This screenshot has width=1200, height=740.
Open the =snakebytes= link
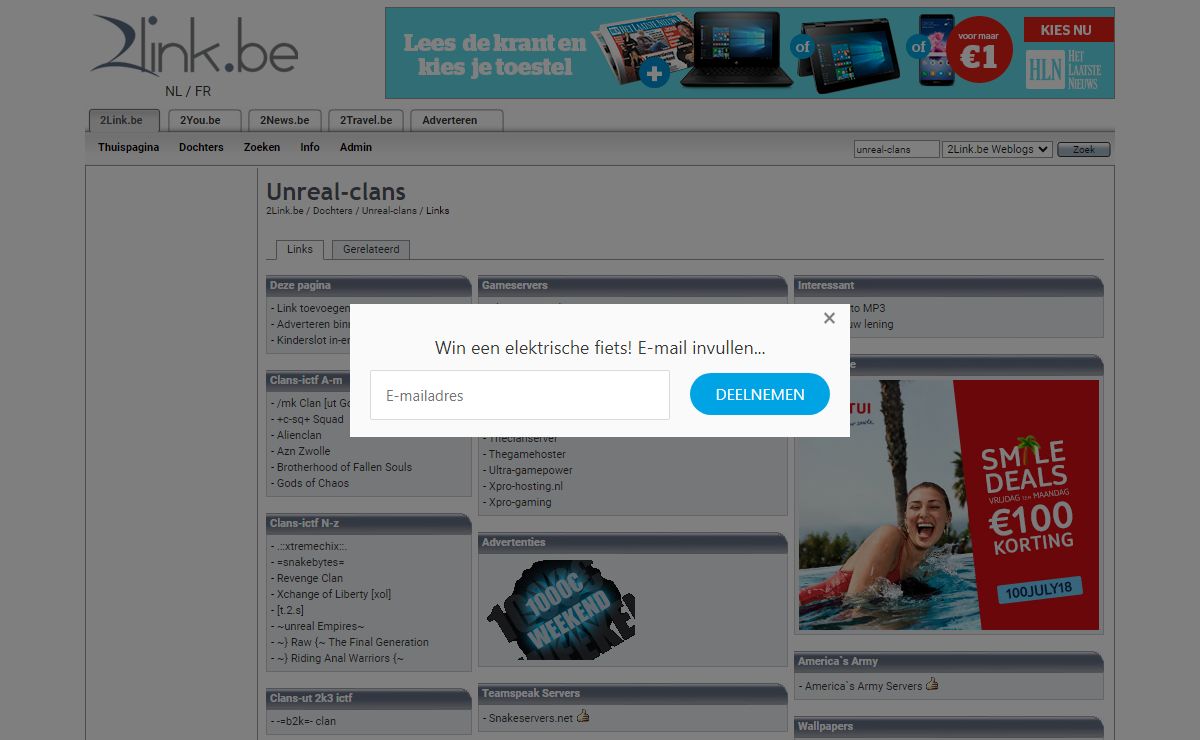(311, 562)
